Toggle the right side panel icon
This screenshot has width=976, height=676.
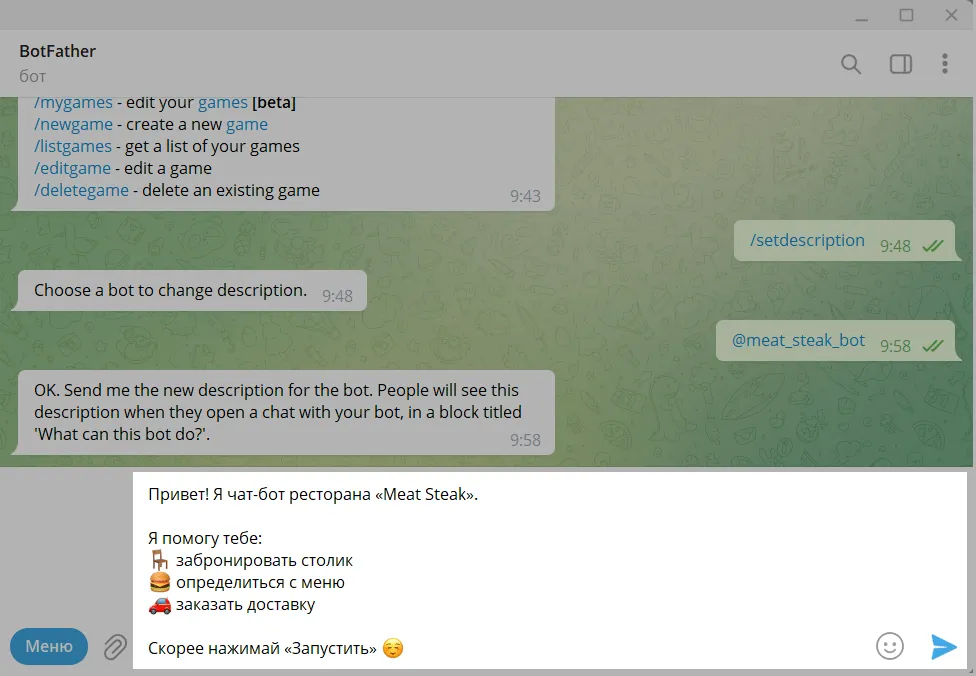pos(901,64)
